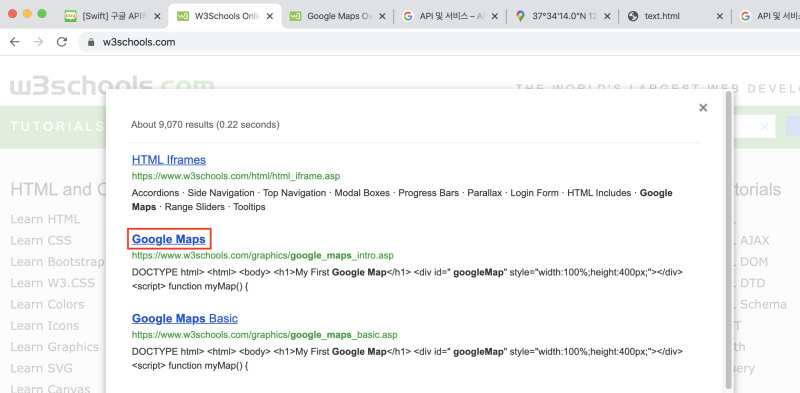Image resolution: width=800 pixels, height=393 pixels.
Task: Reload the w3schools page
Action: point(62,42)
